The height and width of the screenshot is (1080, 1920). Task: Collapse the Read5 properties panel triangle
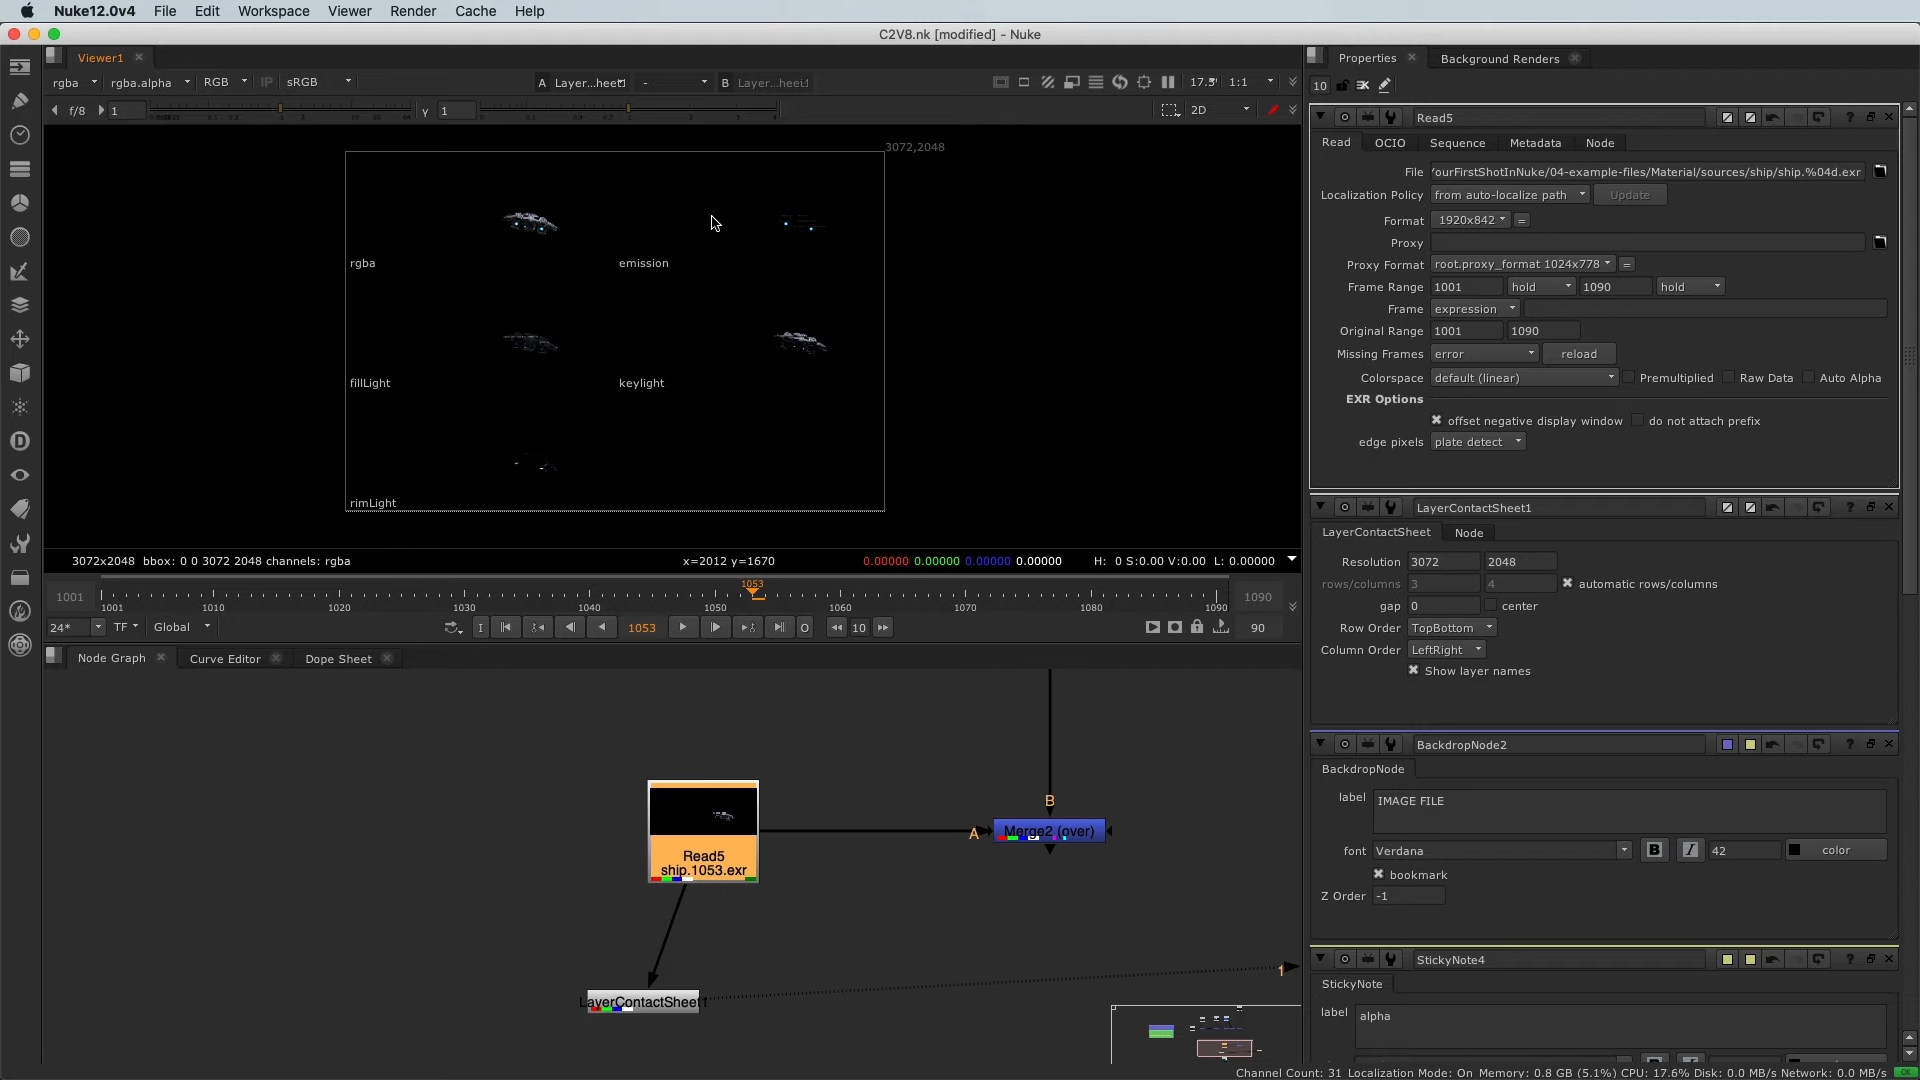click(1320, 117)
